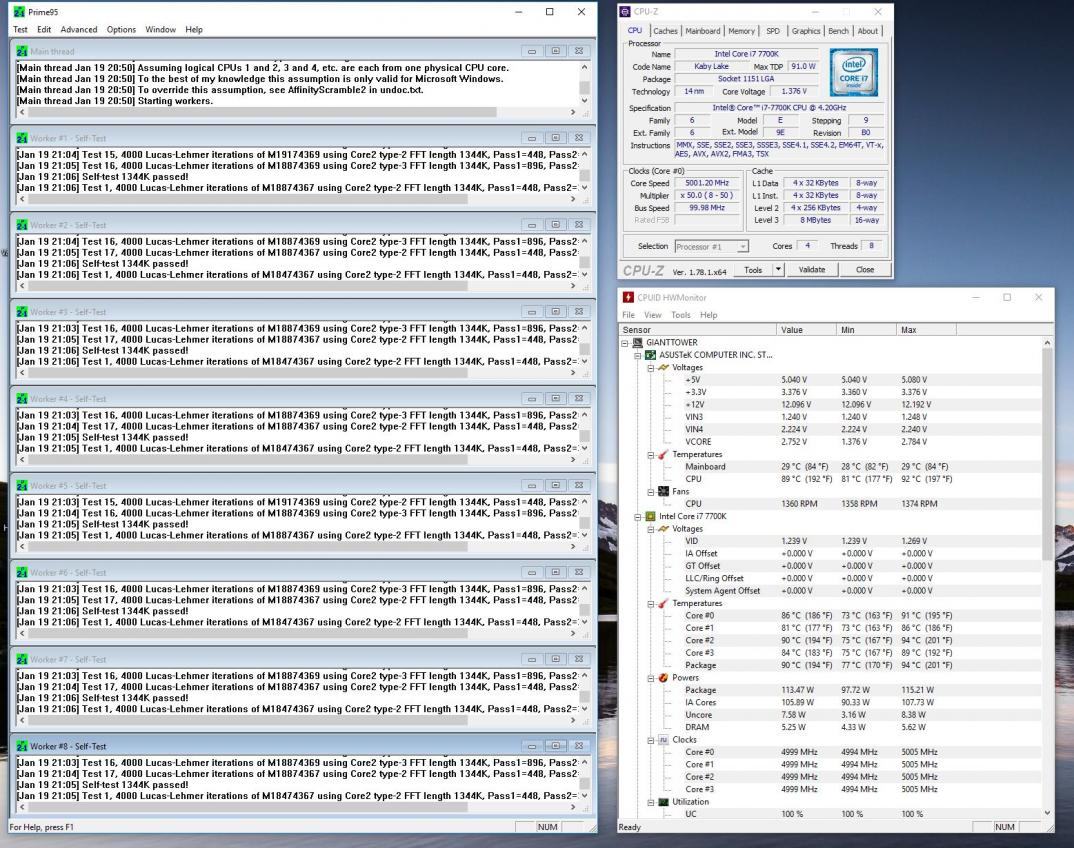Click the Main thread window icon
The image size is (1074, 848).
(22, 51)
